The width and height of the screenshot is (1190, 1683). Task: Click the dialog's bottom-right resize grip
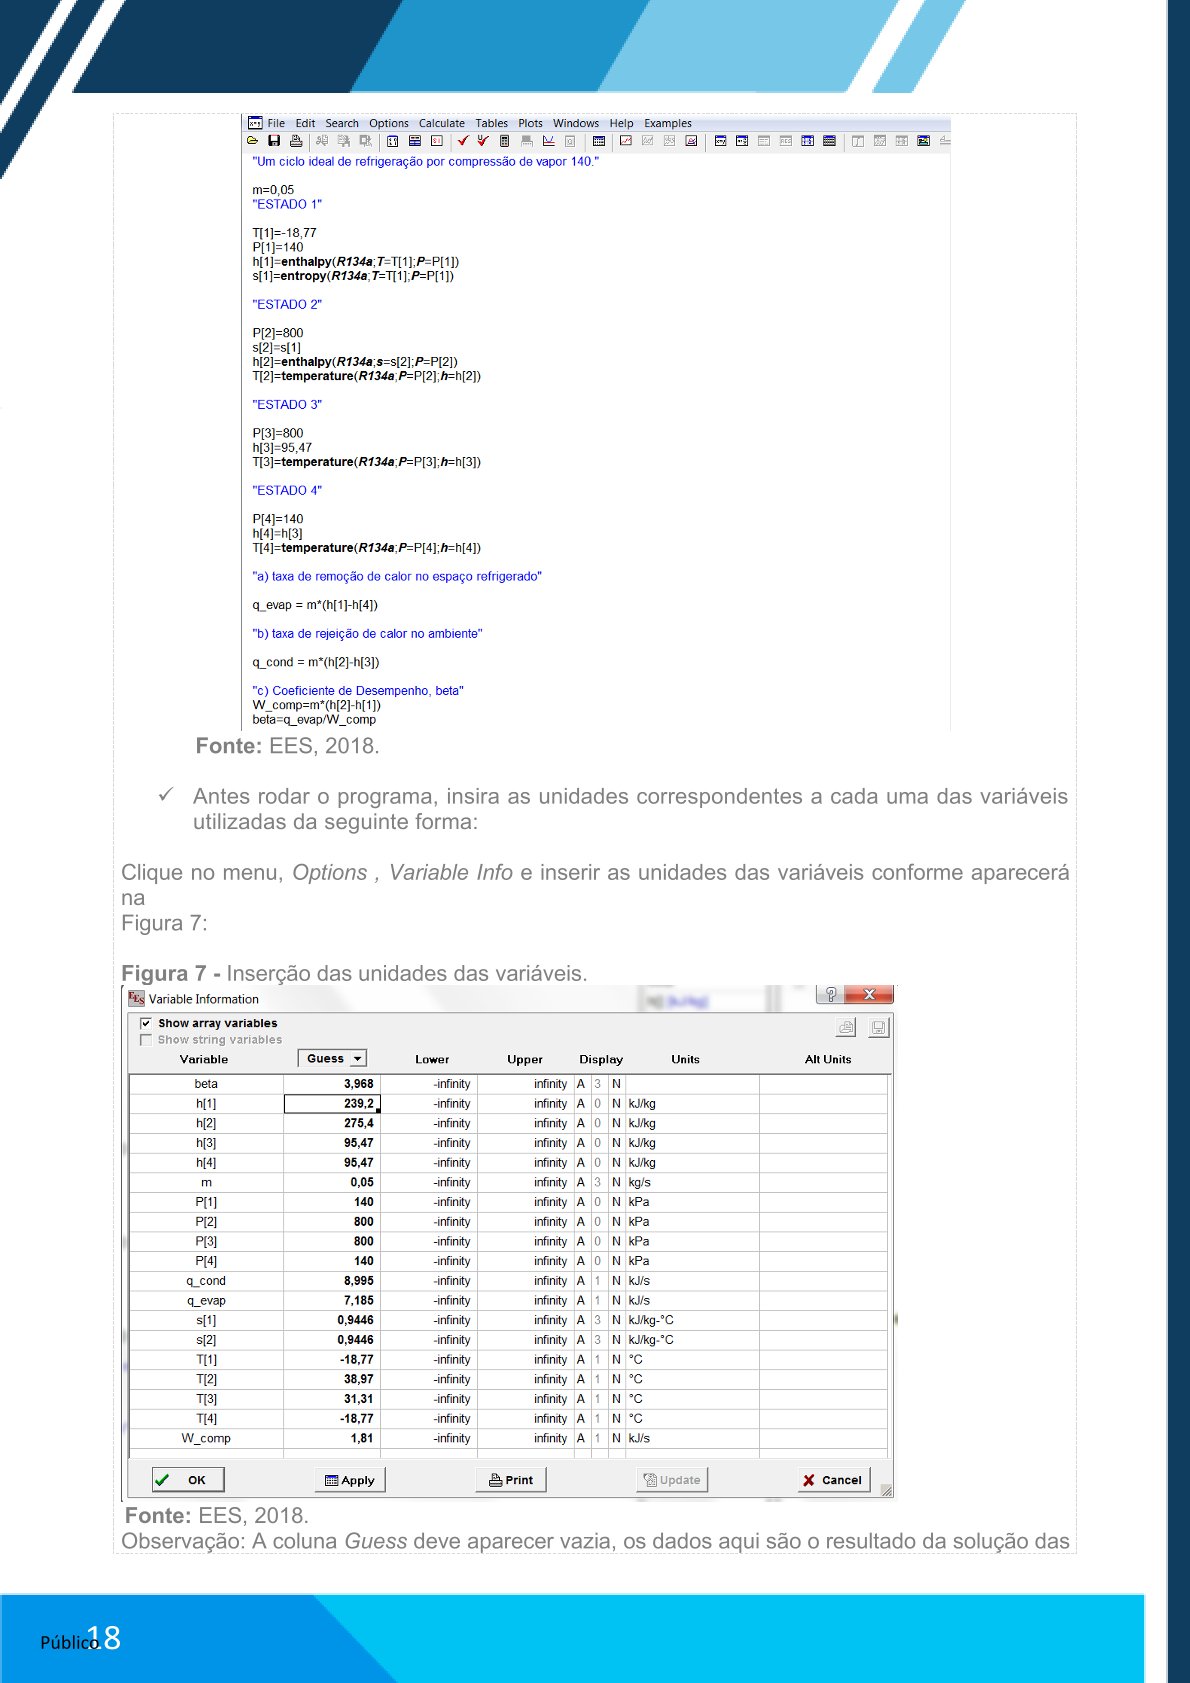[886, 1490]
